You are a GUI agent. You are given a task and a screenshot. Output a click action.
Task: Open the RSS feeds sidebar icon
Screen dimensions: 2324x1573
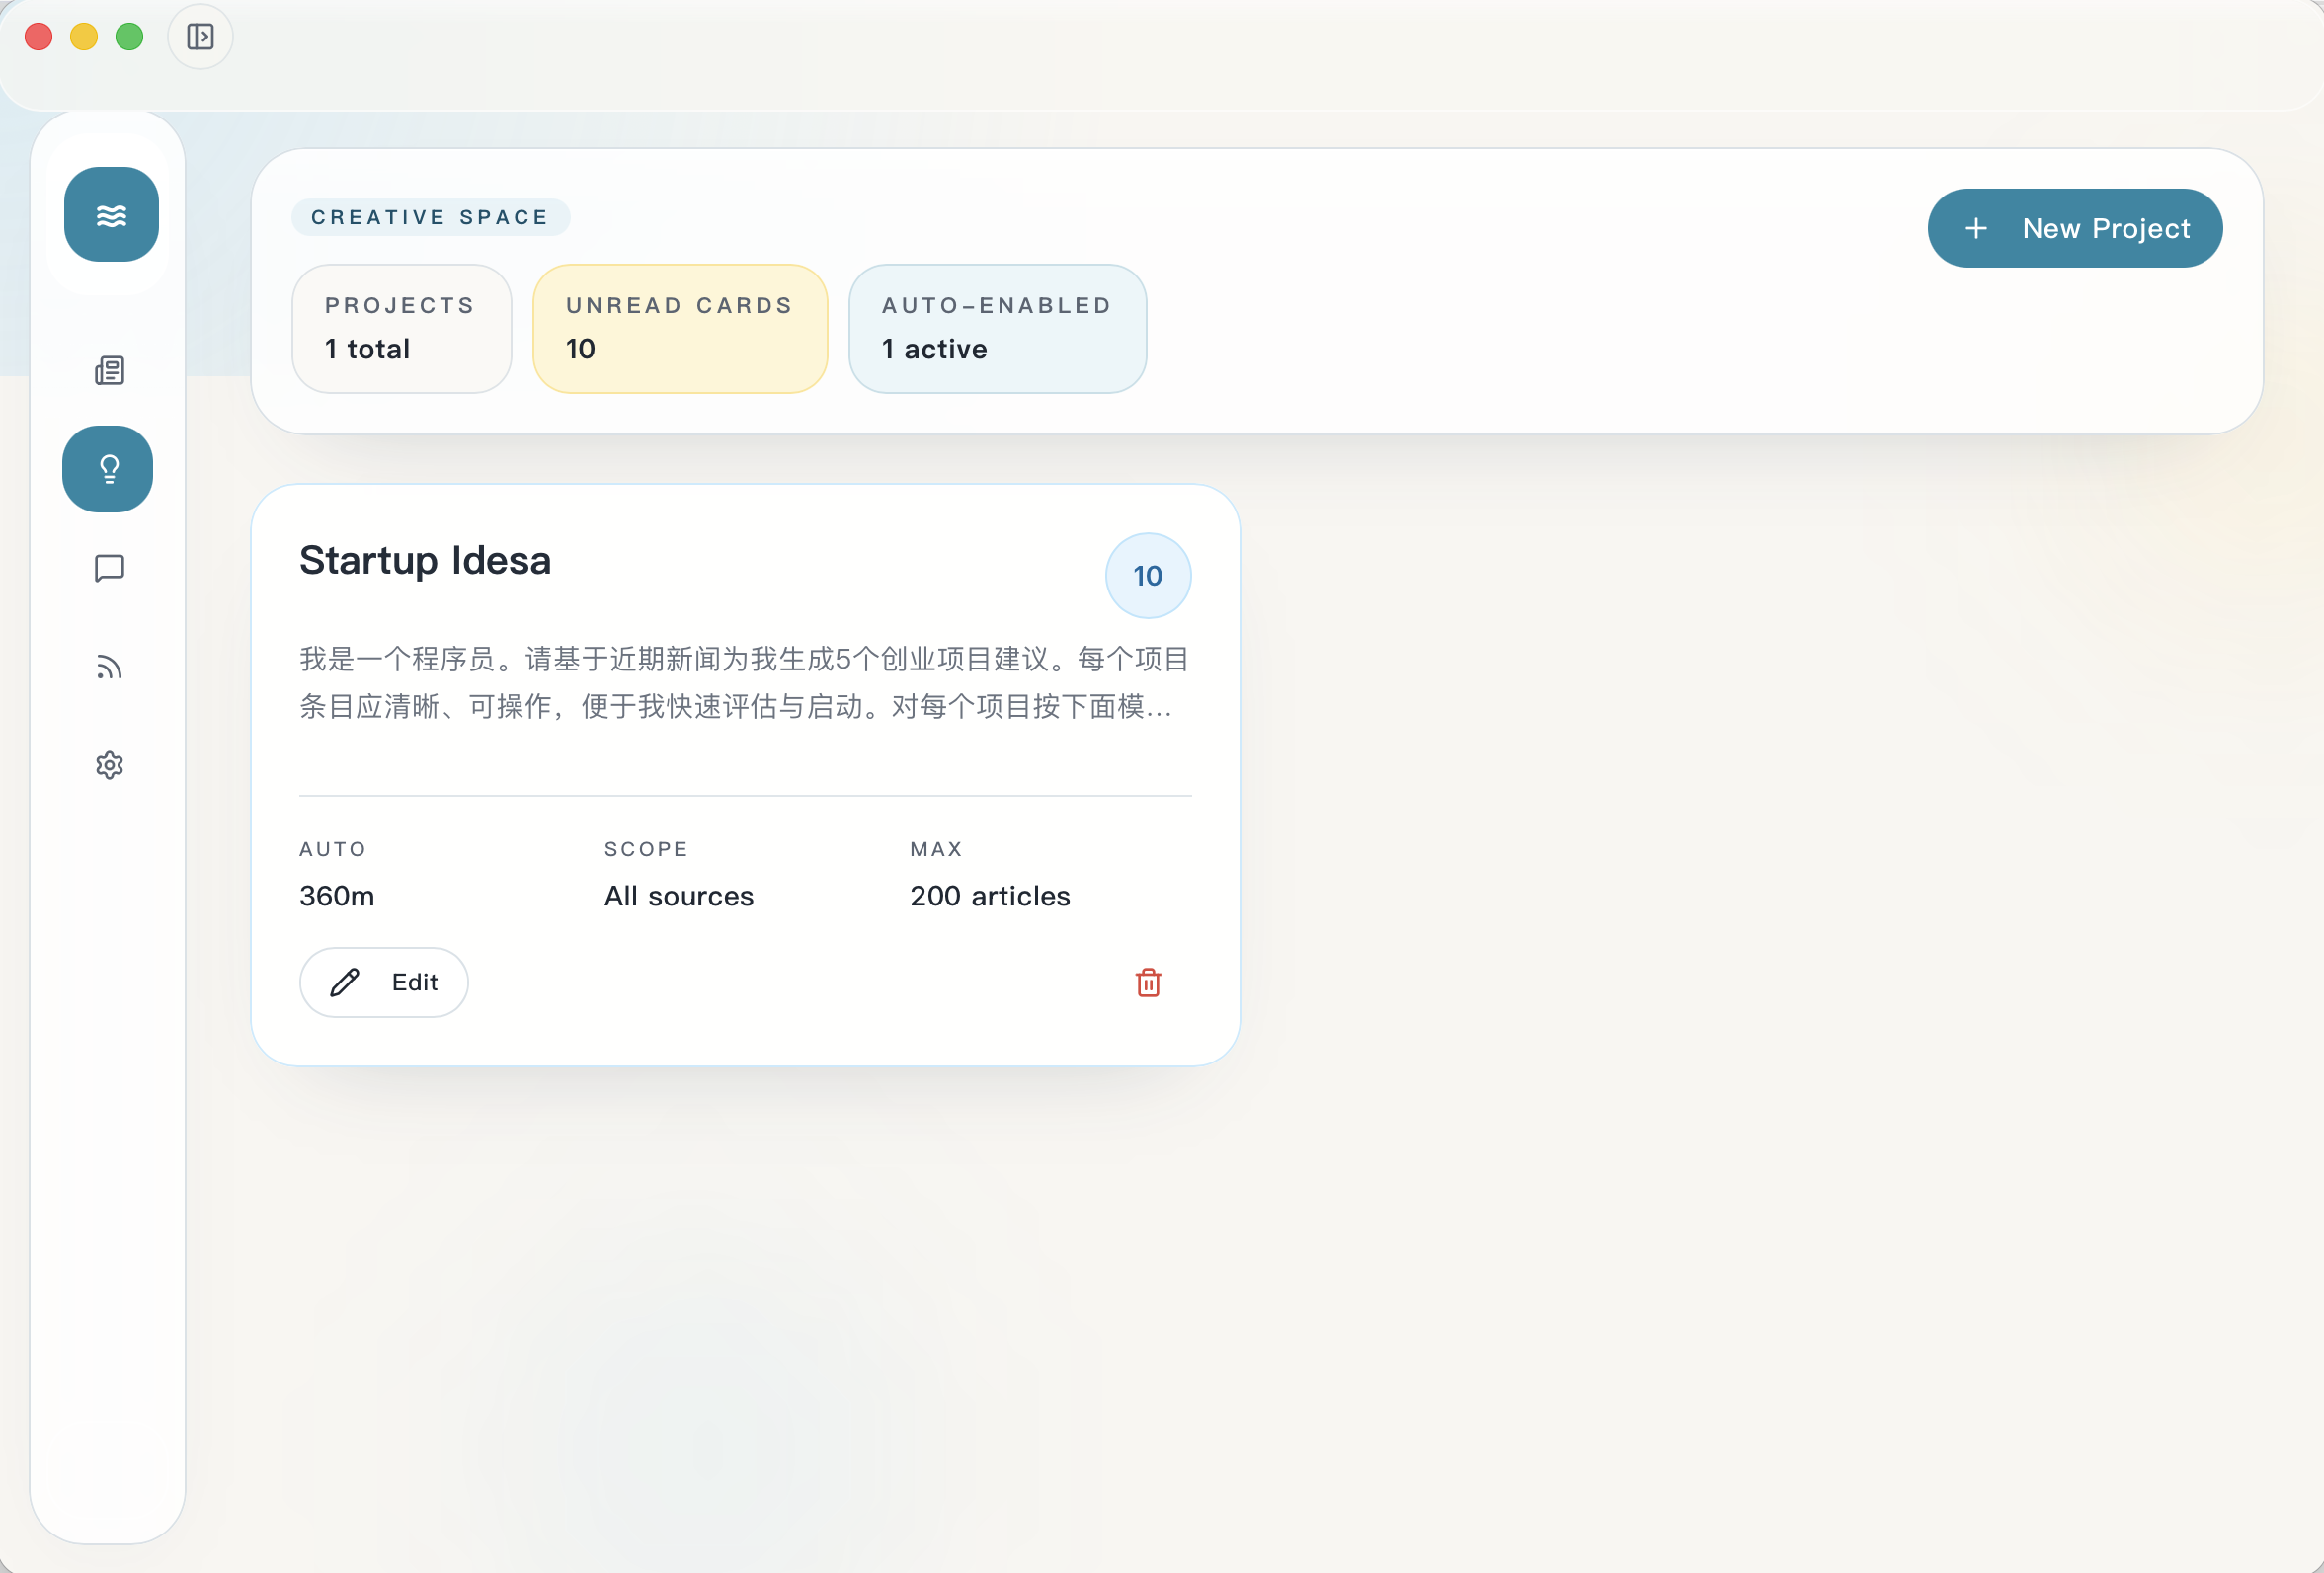109,667
